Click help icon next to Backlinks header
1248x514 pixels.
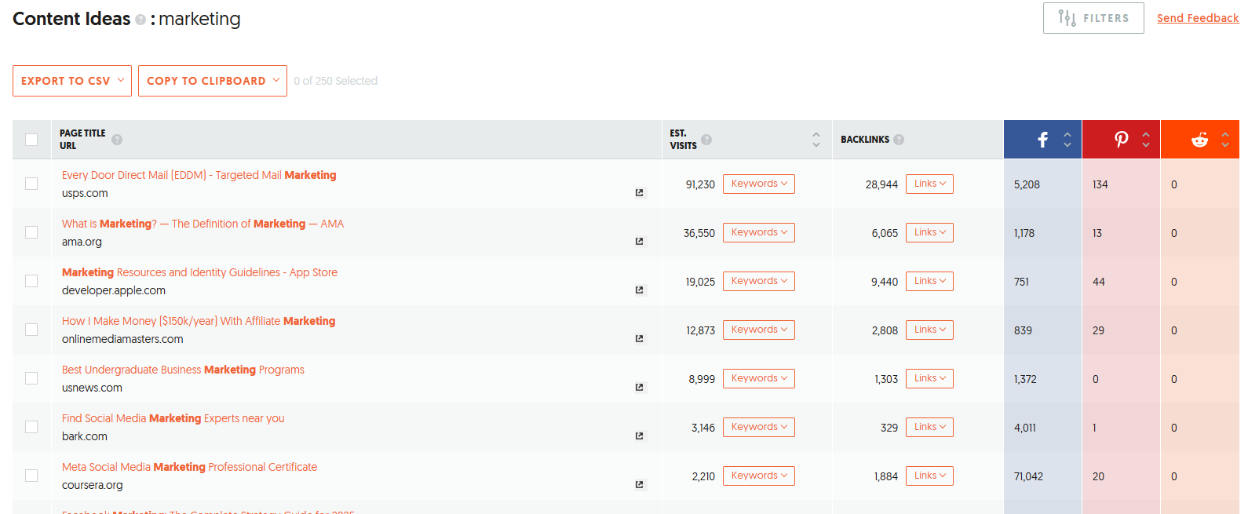pos(899,140)
